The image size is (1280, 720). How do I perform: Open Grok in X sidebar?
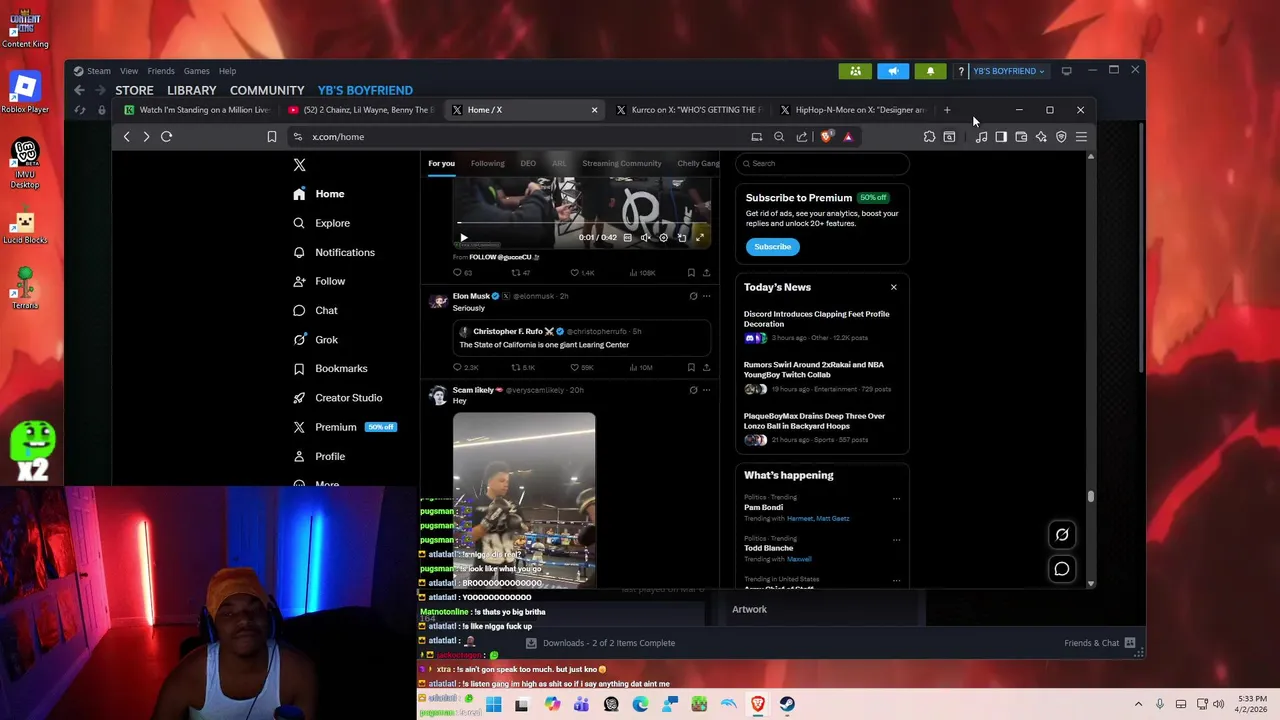click(316, 340)
